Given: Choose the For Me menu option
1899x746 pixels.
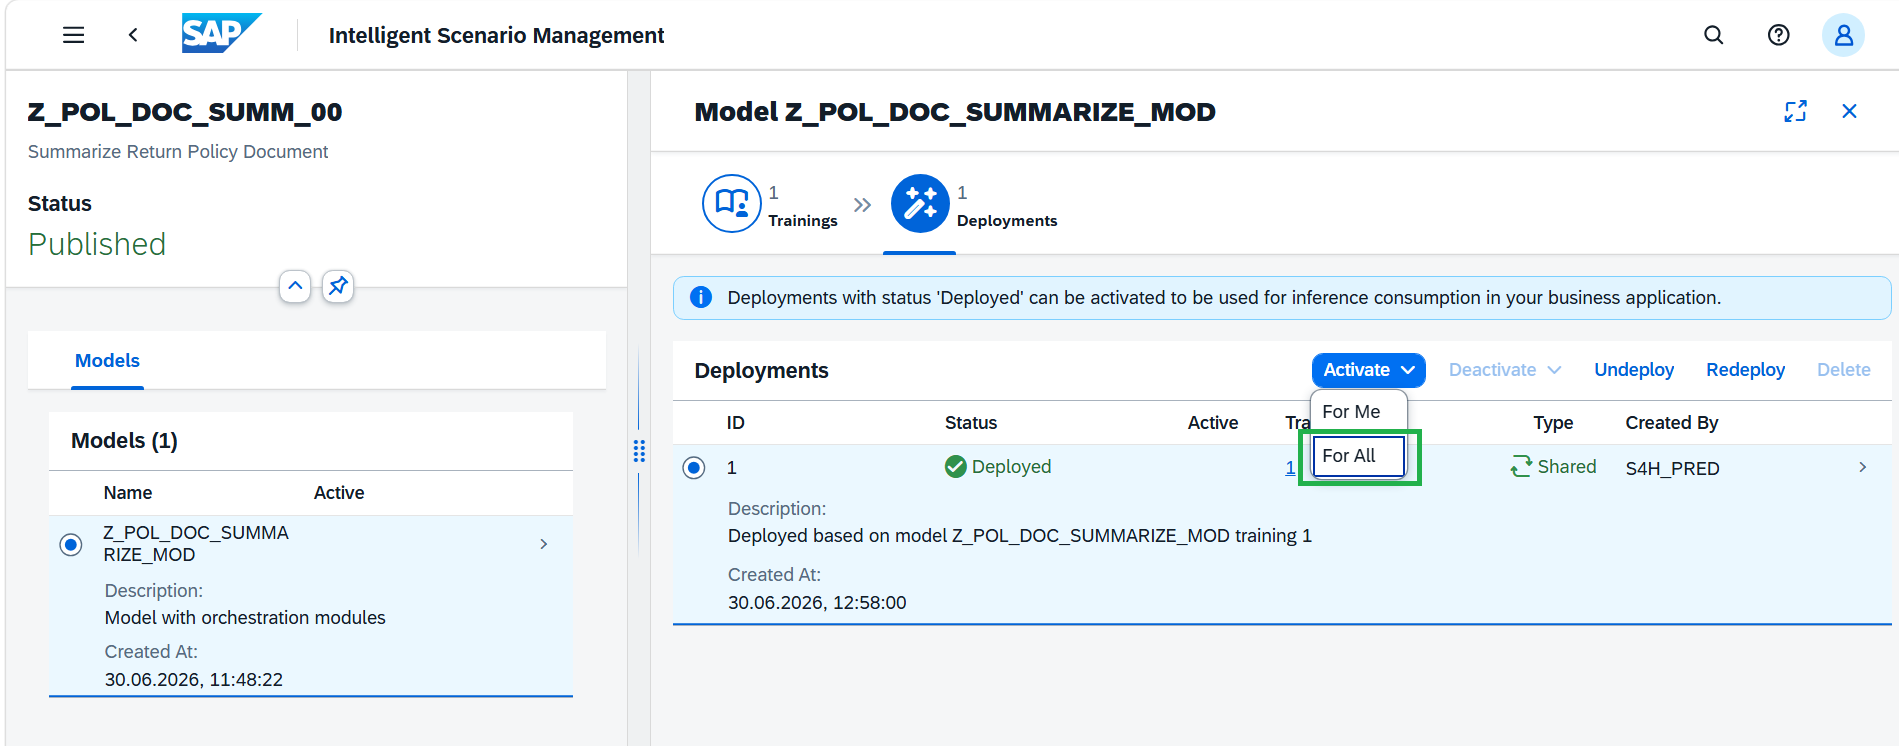Looking at the screenshot, I should point(1358,412).
